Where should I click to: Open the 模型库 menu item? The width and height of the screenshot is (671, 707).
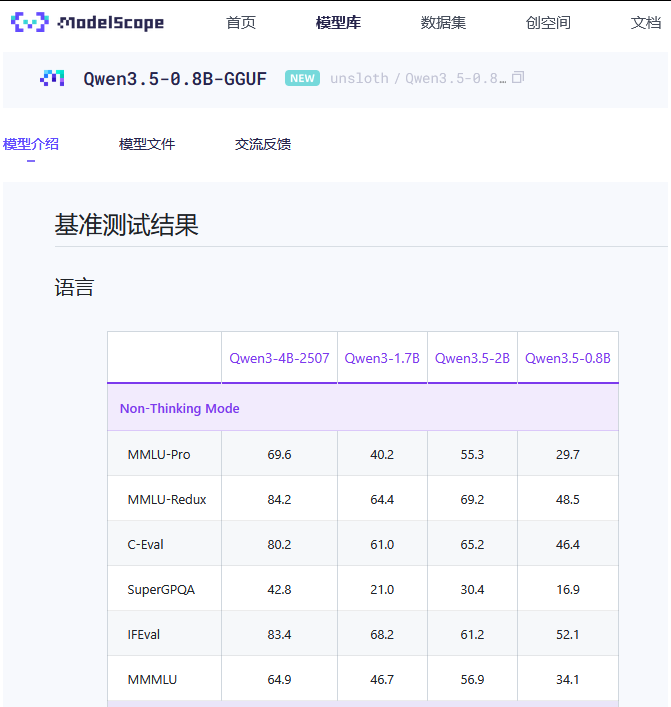[338, 23]
